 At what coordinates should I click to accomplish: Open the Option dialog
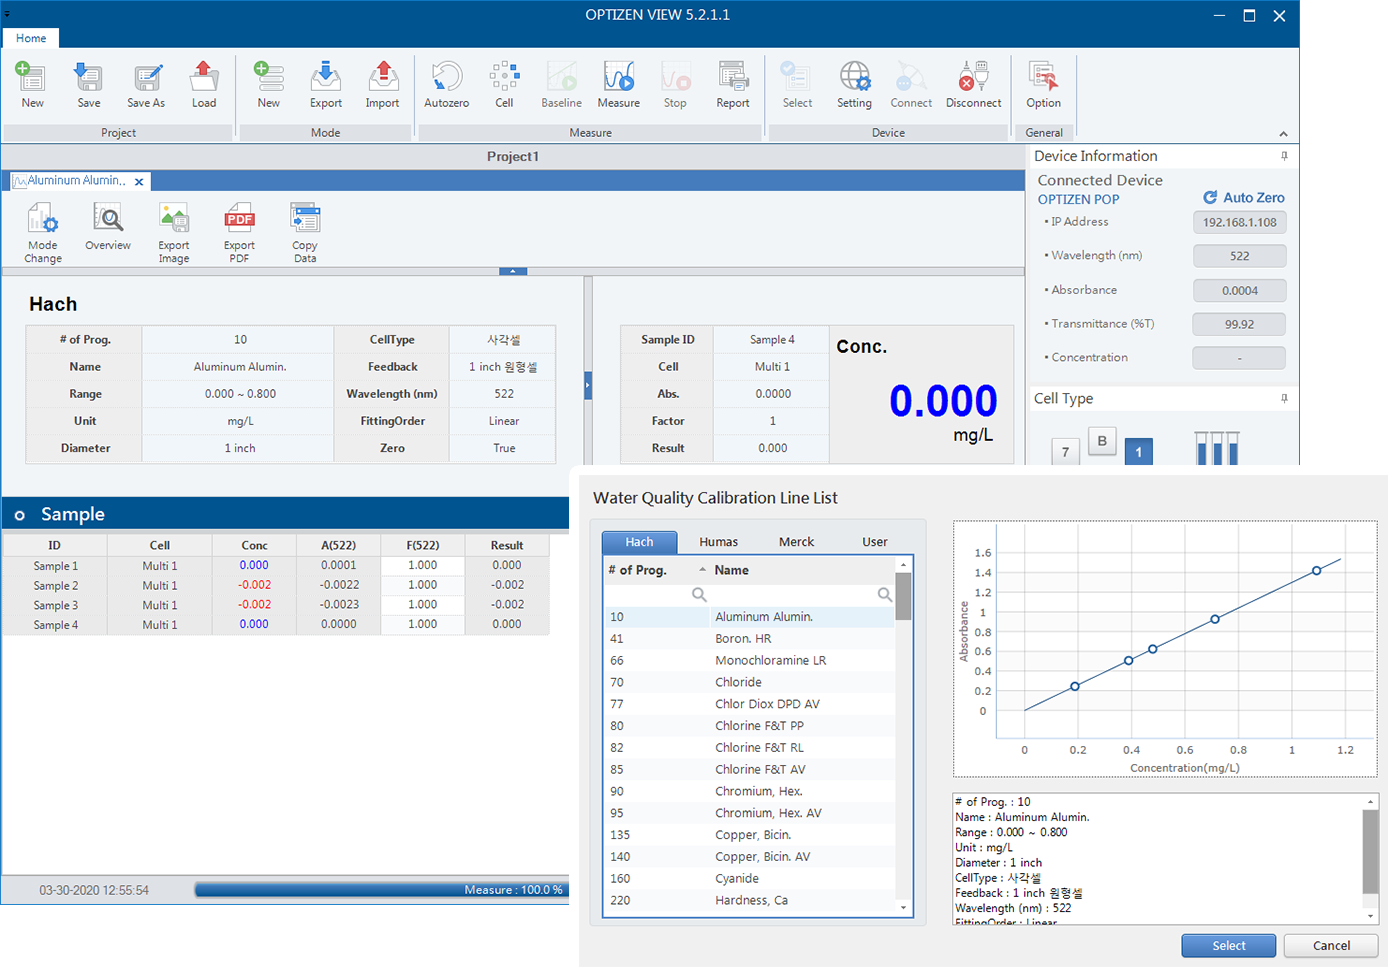(1043, 84)
